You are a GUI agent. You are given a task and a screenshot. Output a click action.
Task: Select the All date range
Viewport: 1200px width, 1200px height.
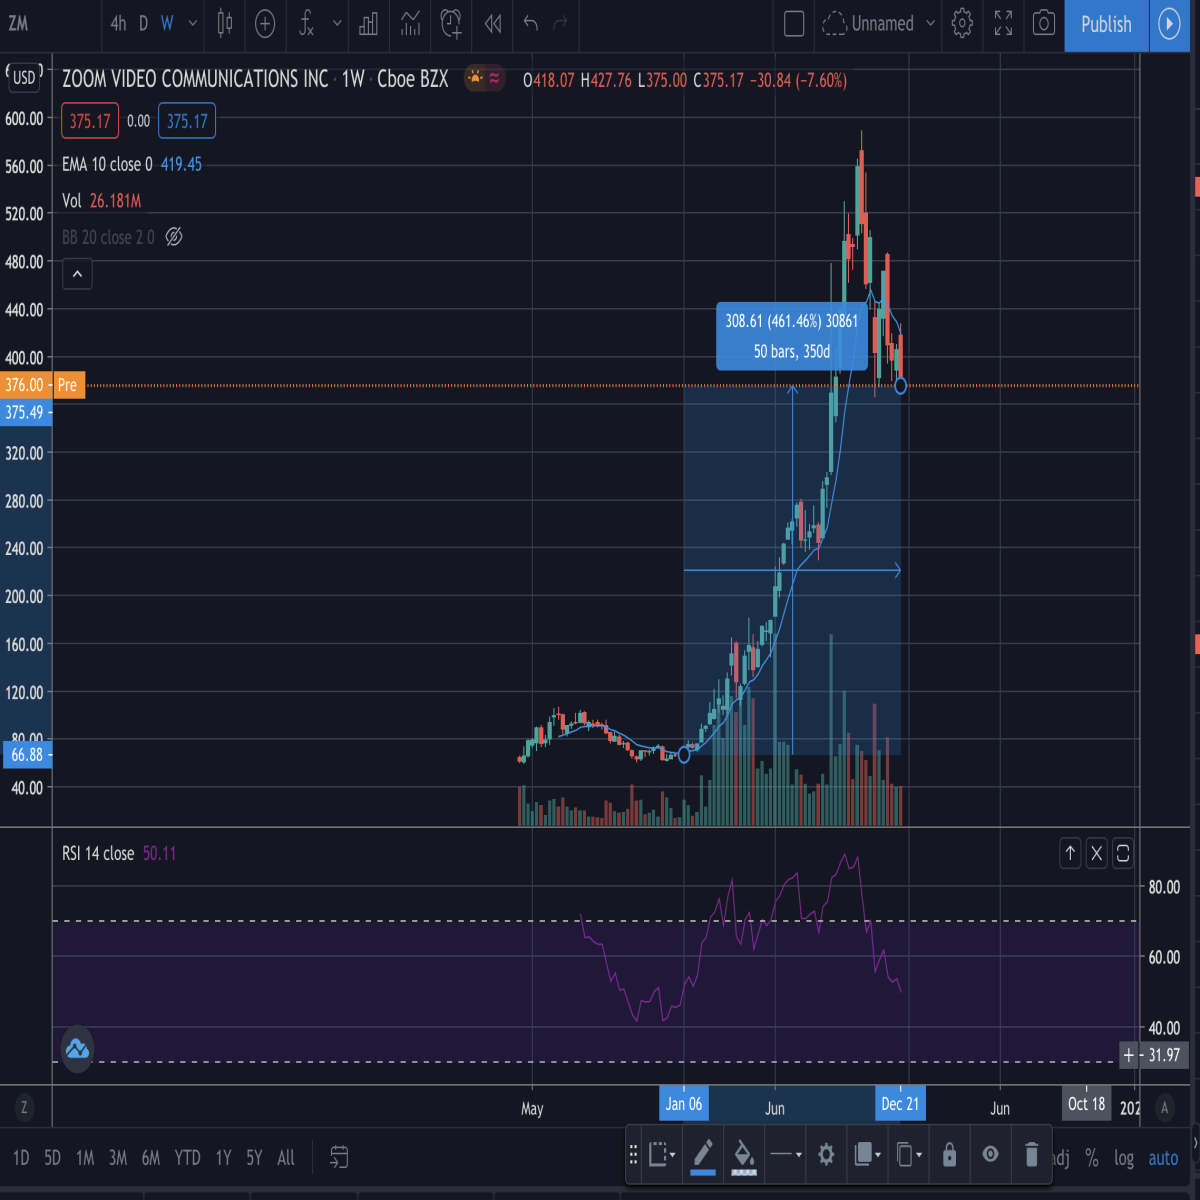point(286,1158)
